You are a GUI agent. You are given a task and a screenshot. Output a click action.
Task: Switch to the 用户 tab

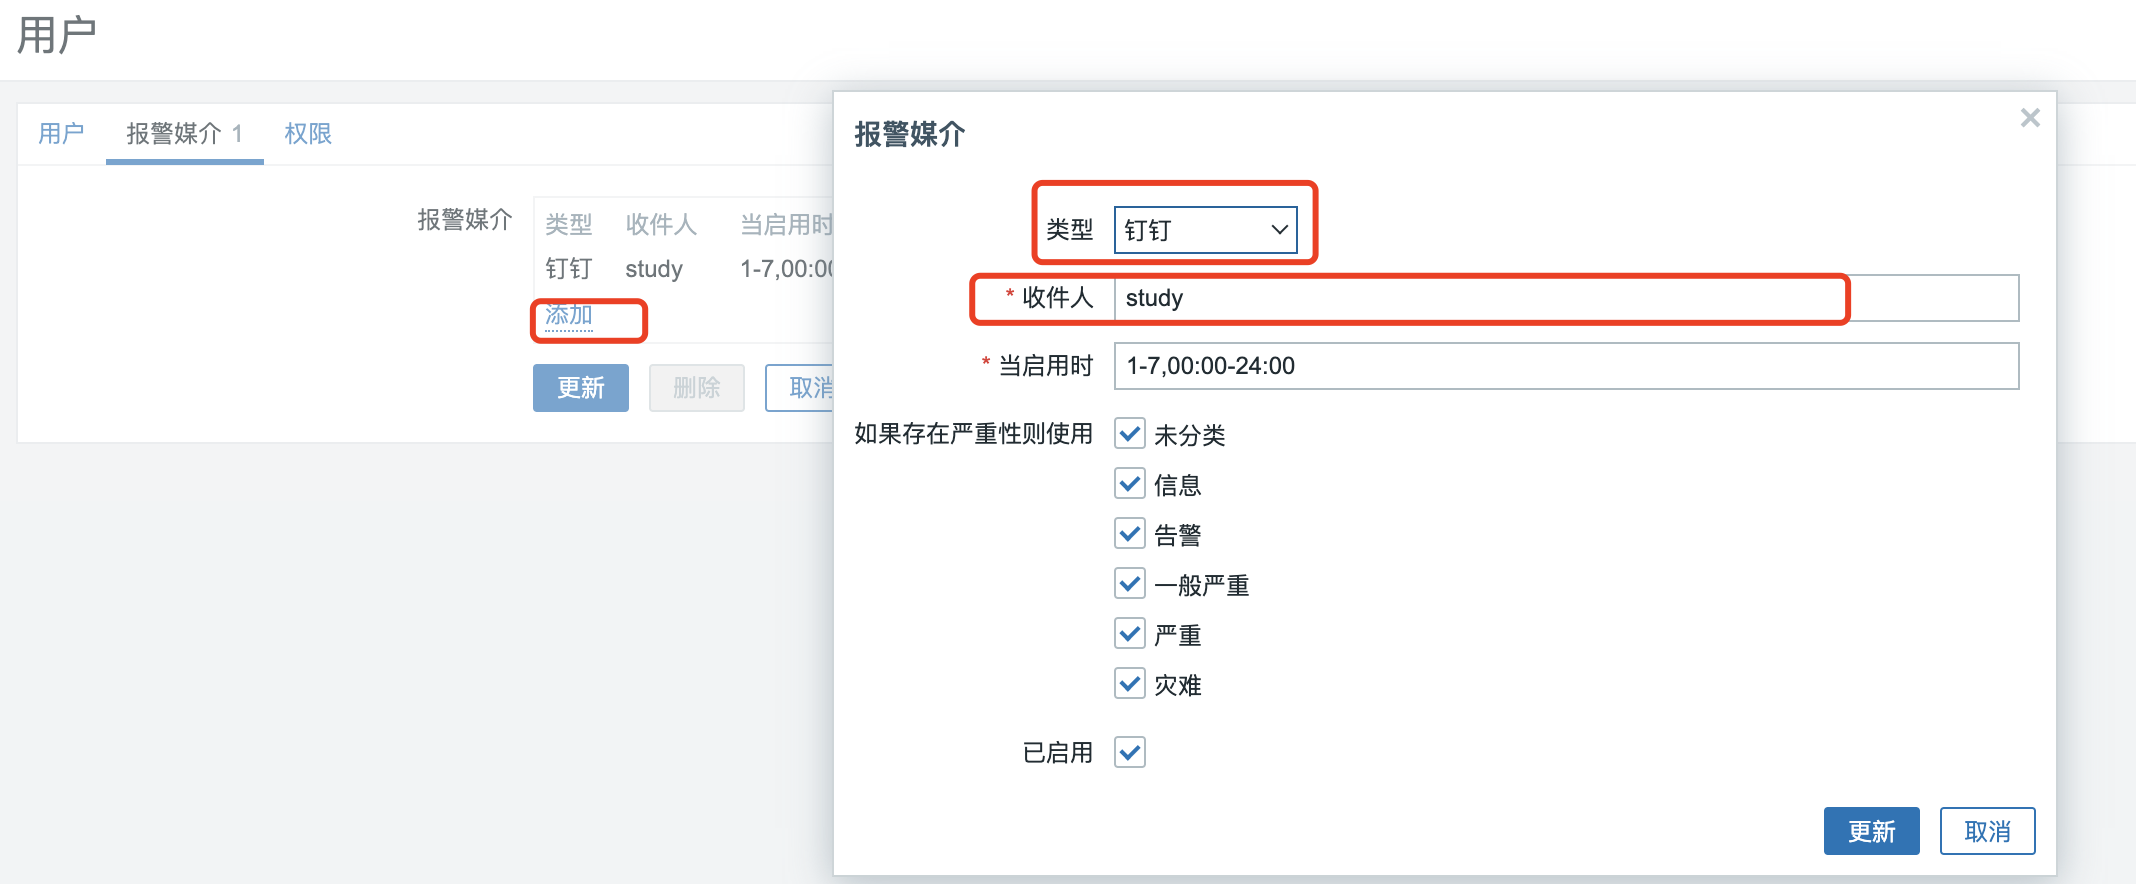tap(61, 133)
